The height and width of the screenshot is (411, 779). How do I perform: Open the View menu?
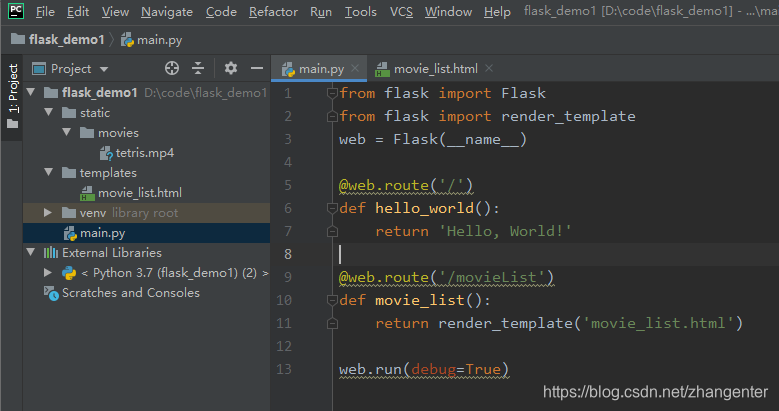(115, 11)
